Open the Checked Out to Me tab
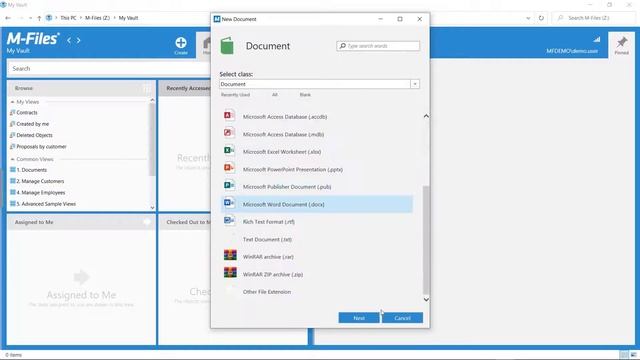The image size is (640, 360). (x=188, y=222)
